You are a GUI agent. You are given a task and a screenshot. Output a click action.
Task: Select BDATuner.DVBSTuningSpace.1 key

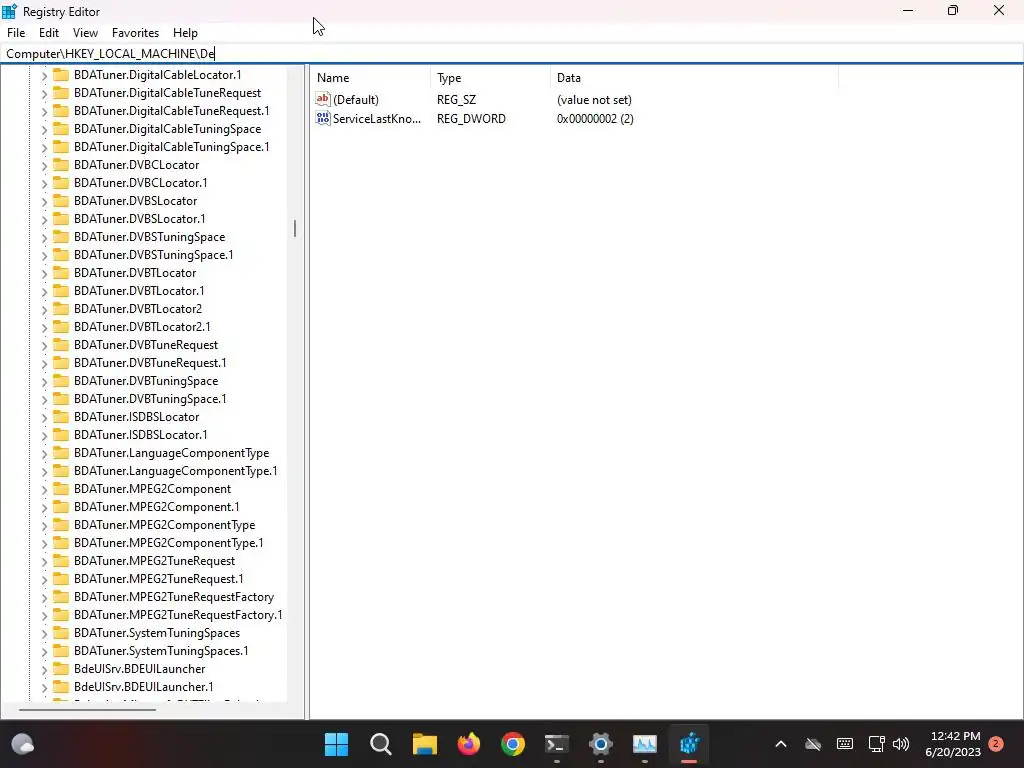[153, 255]
